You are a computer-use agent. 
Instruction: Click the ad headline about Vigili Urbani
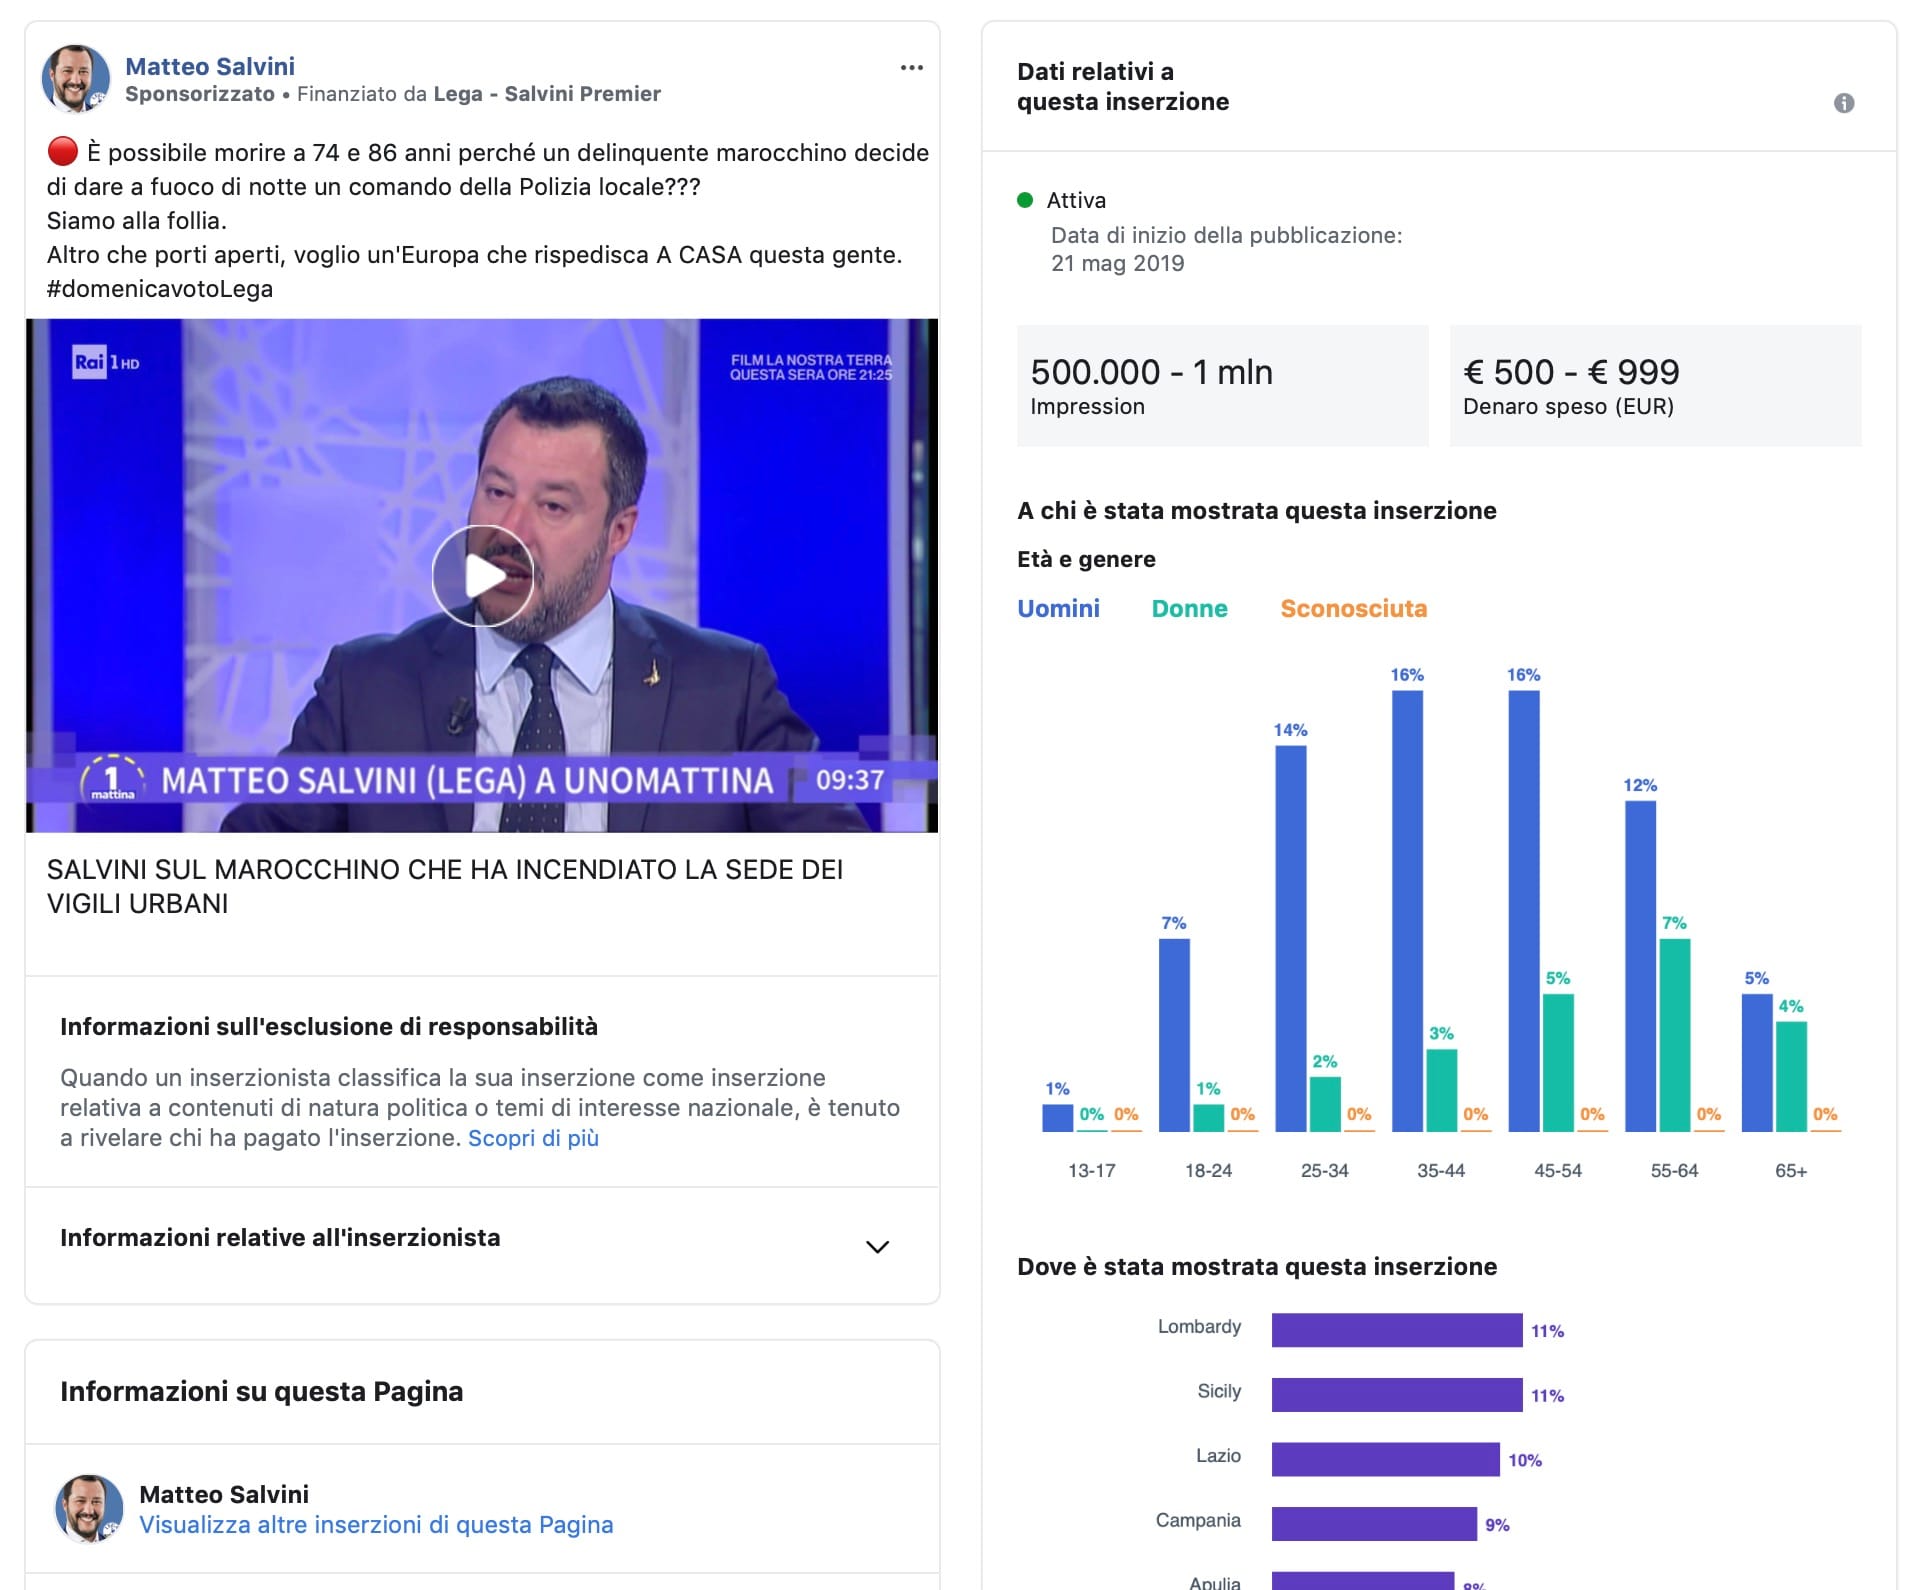pos(445,886)
